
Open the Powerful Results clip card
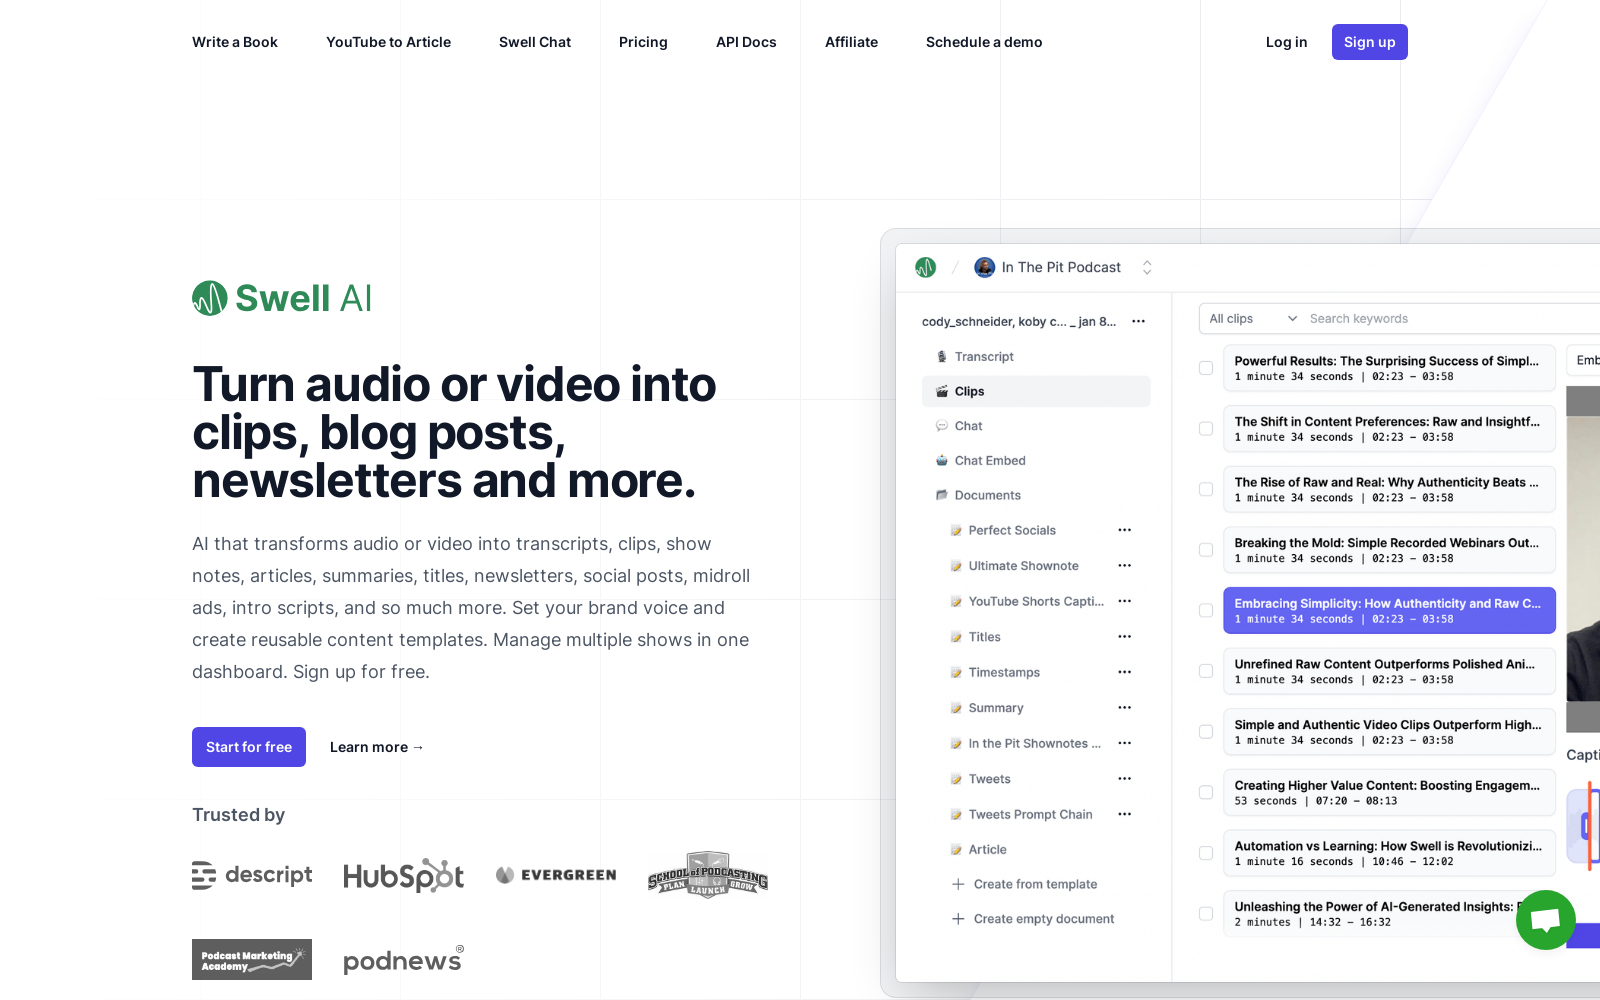click(1389, 368)
